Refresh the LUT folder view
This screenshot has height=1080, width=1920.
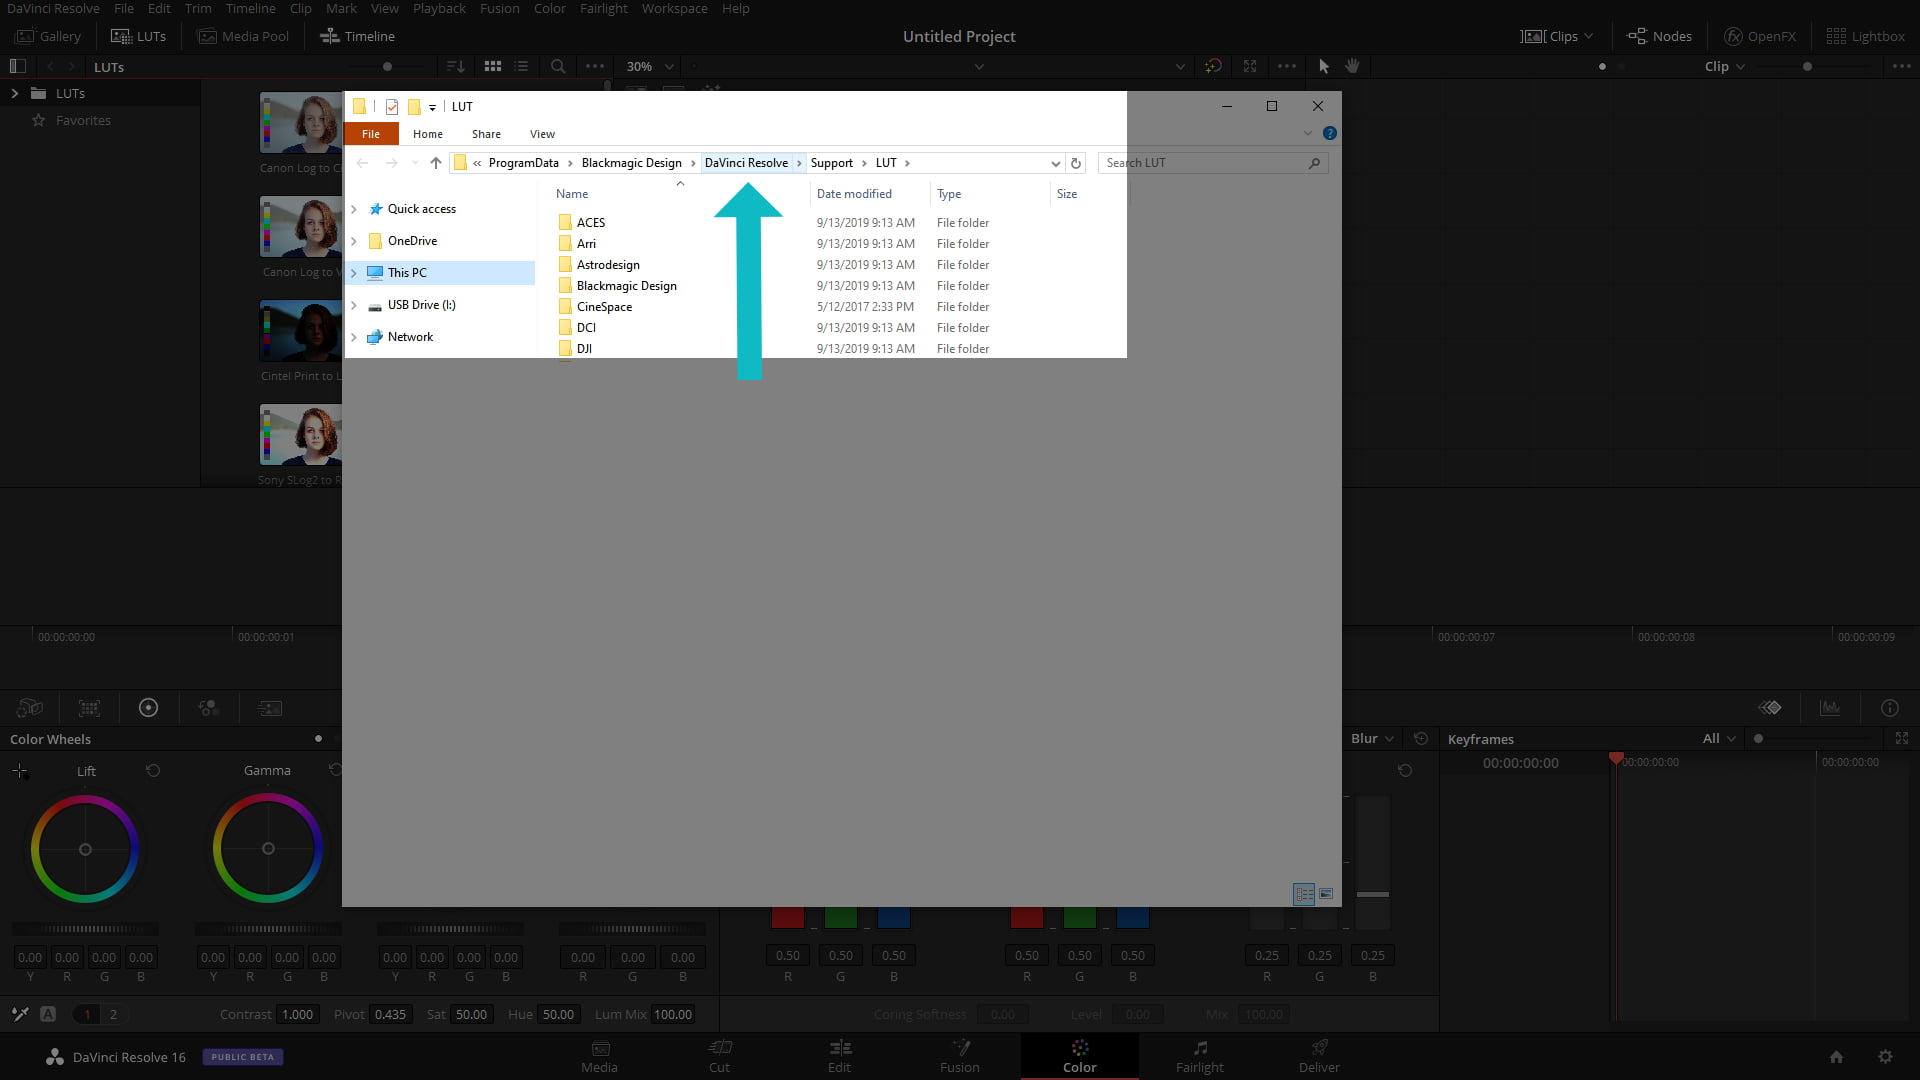click(x=1077, y=162)
